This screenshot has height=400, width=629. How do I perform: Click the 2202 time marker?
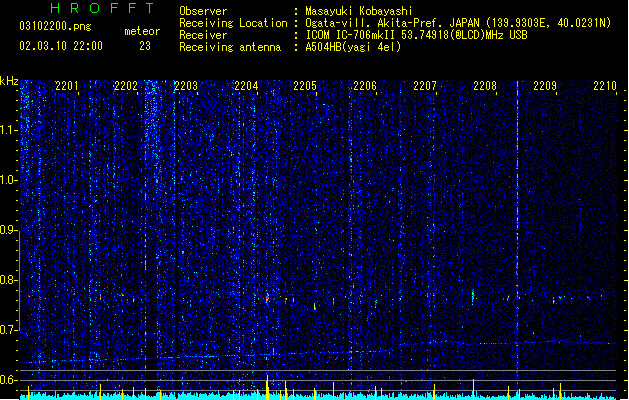click(x=126, y=86)
